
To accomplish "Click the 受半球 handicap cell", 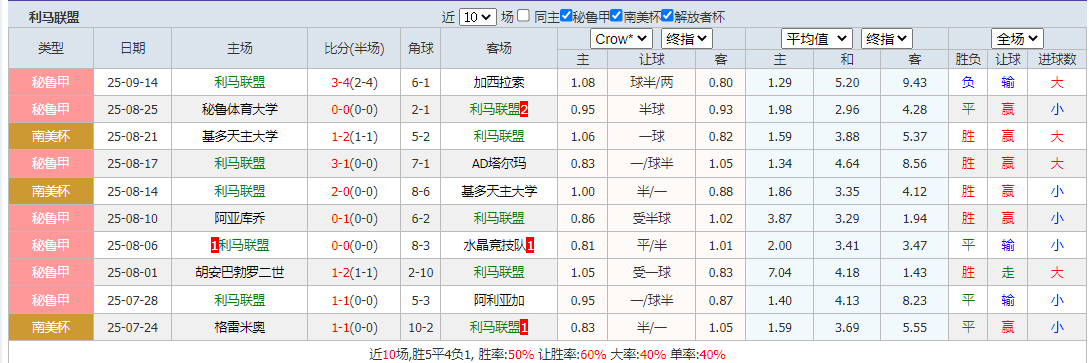I will pyautogui.click(x=651, y=219).
